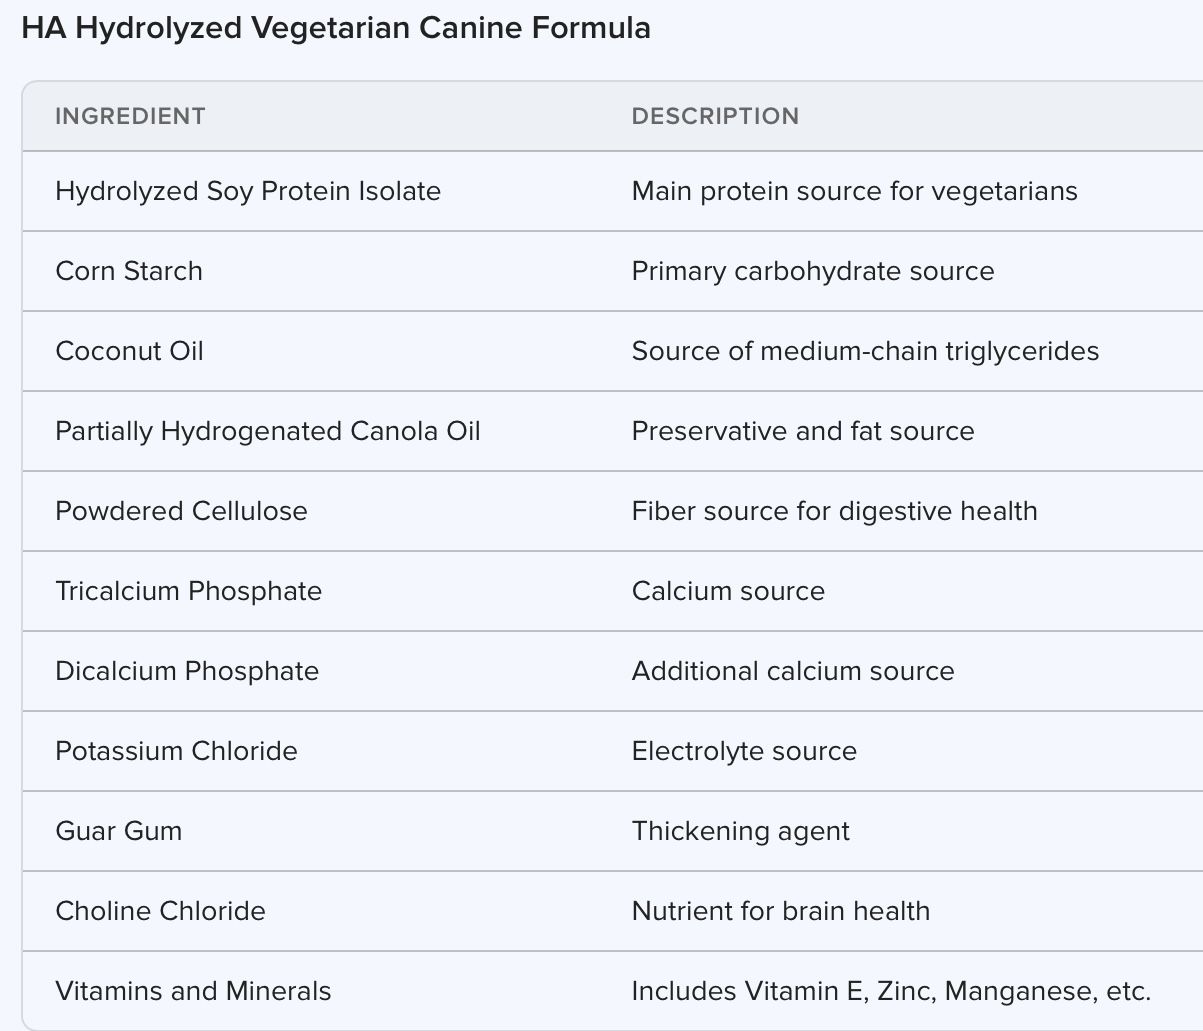Select the Tricalcium Phosphate cell
Viewport: 1203px width, 1031px height.
(x=189, y=591)
